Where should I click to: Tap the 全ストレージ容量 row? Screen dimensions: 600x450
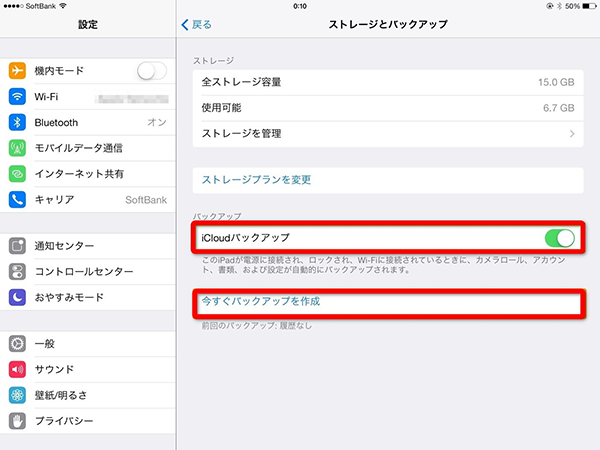(388, 82)
